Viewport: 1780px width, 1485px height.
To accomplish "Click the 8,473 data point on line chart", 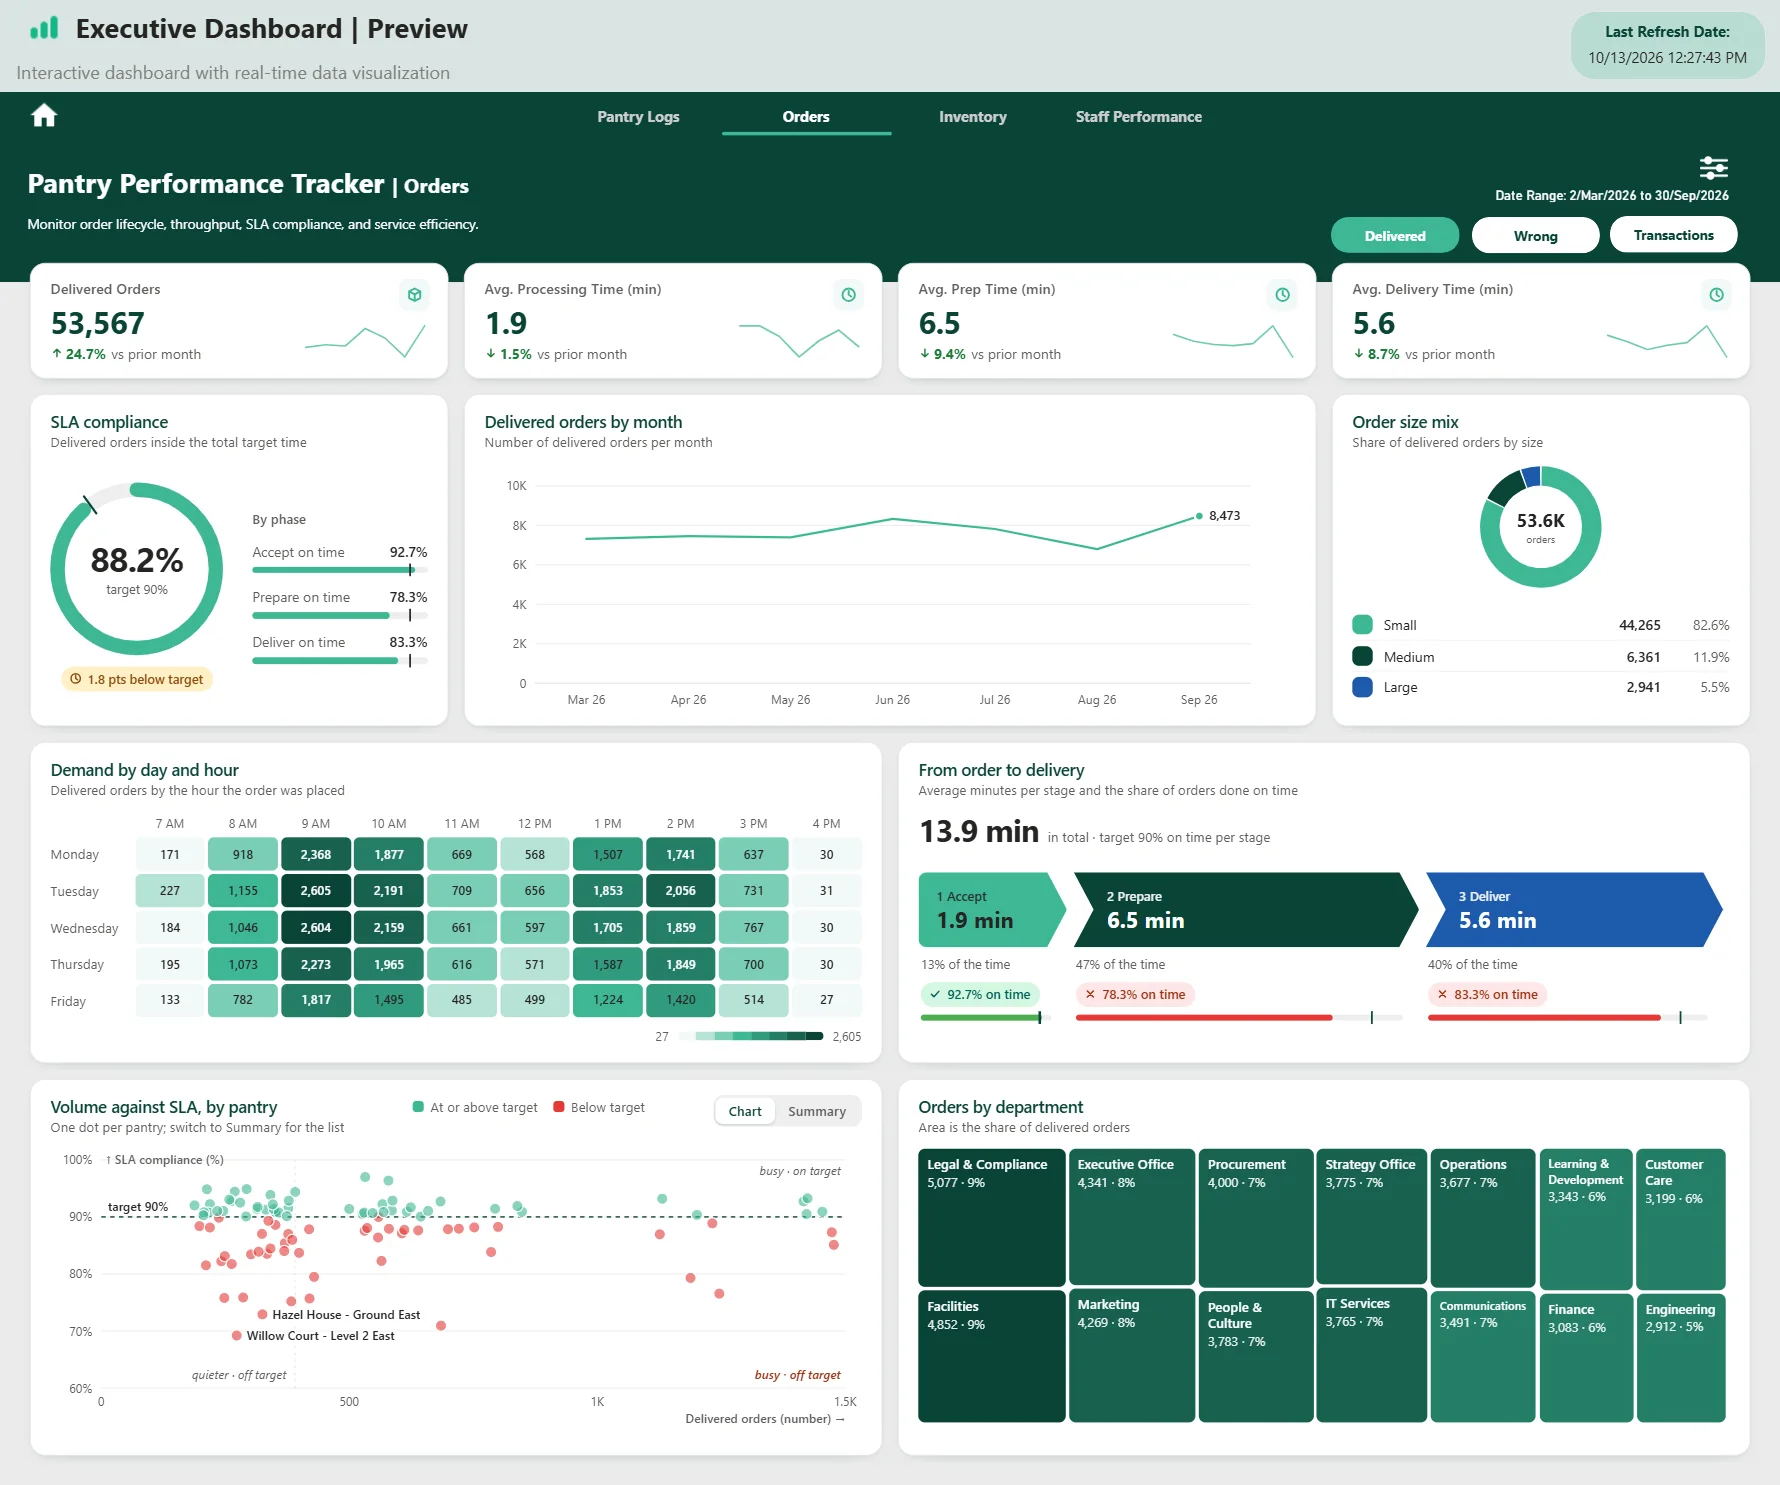I will (x=1199, y=516).
